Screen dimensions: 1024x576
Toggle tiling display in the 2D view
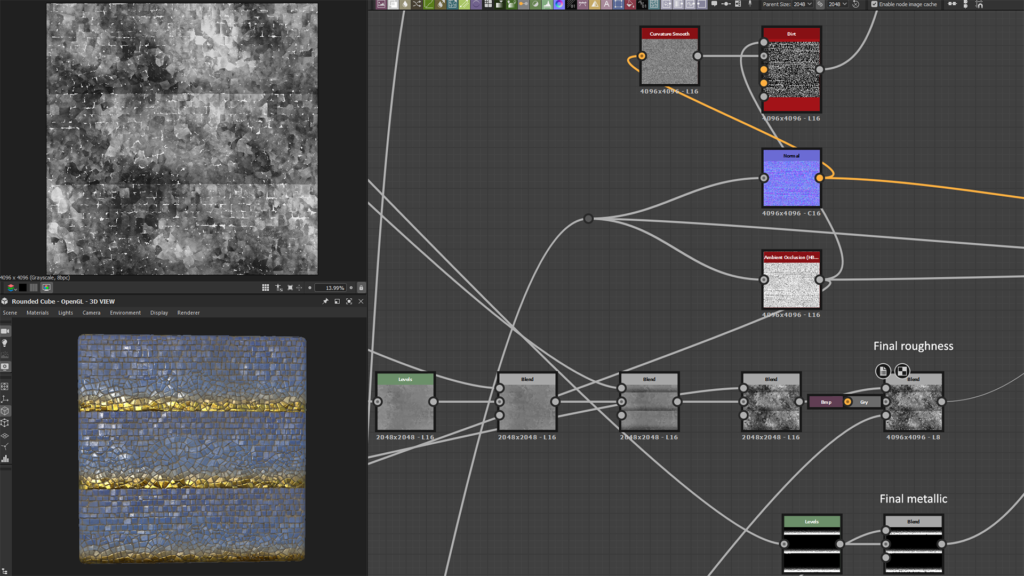279,288
